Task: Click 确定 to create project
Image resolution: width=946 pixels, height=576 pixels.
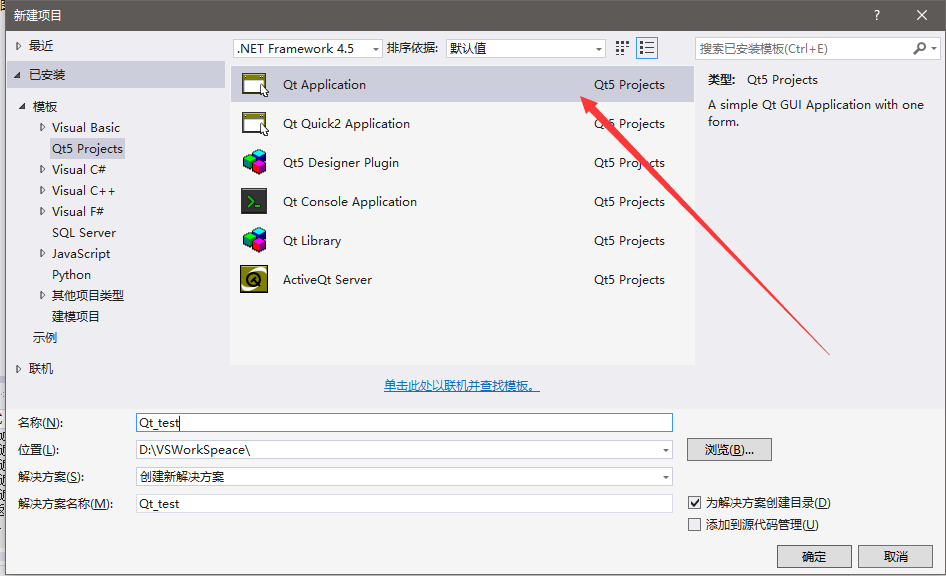Action: pyautogui.click(x=814, y=557)
